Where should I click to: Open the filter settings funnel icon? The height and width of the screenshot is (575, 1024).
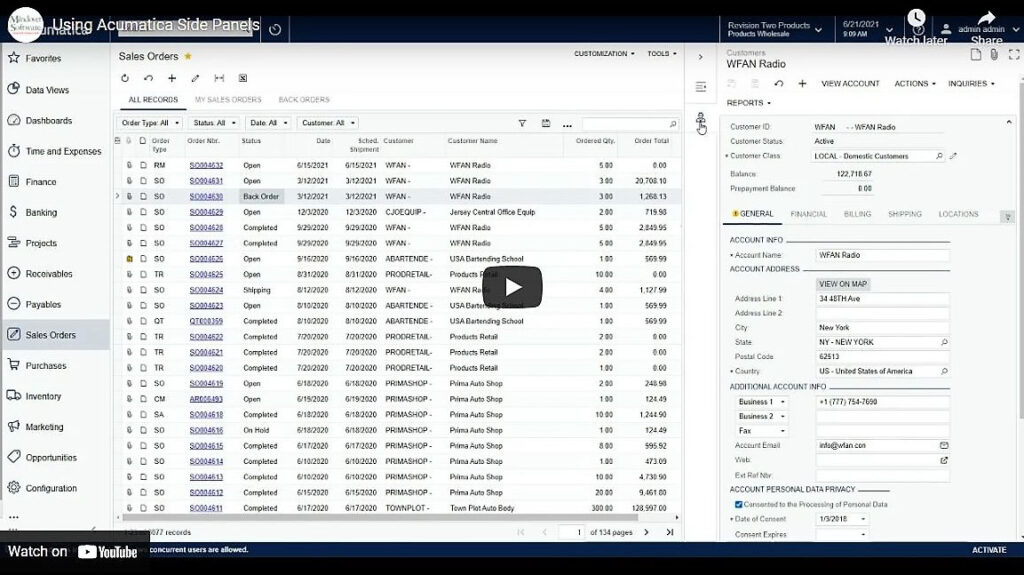522,123
